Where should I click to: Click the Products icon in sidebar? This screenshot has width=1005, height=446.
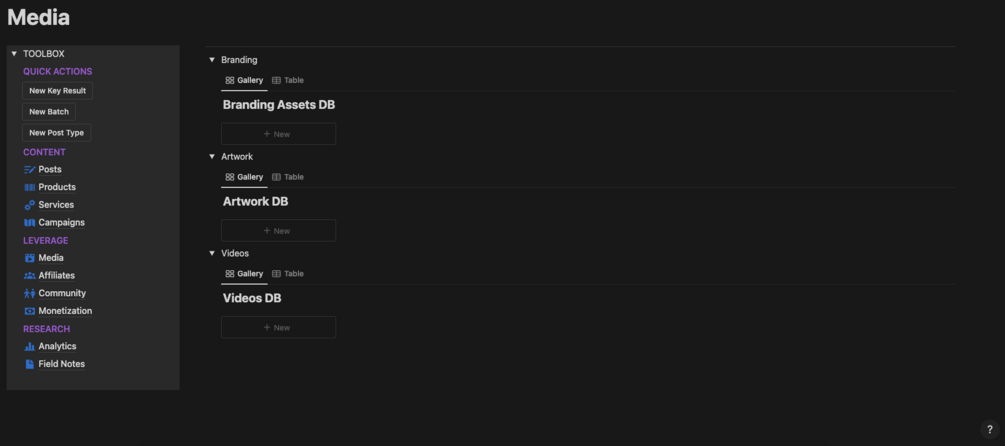[x=29, y=187]
